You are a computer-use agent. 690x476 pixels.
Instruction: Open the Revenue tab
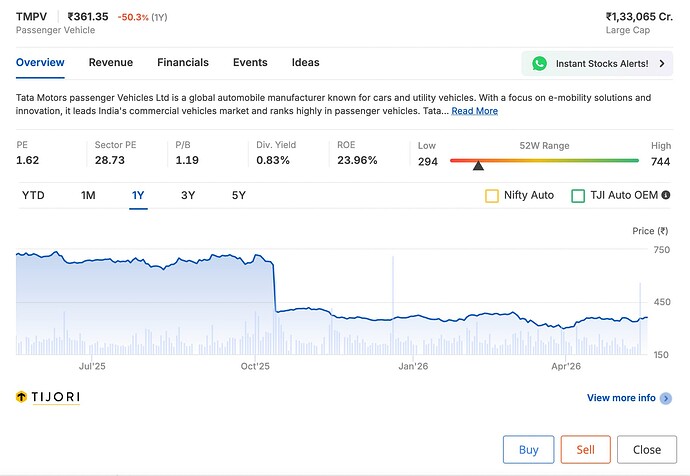click(111, 62)
